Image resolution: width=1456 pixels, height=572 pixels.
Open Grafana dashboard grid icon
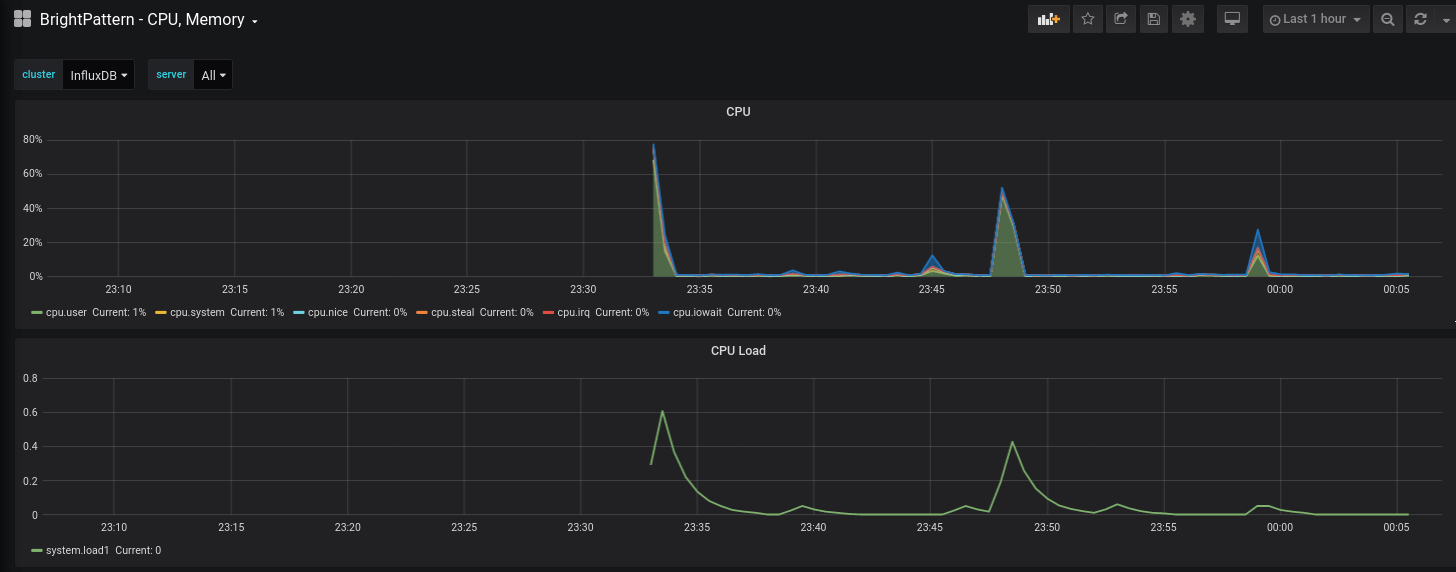pos(22,19)
